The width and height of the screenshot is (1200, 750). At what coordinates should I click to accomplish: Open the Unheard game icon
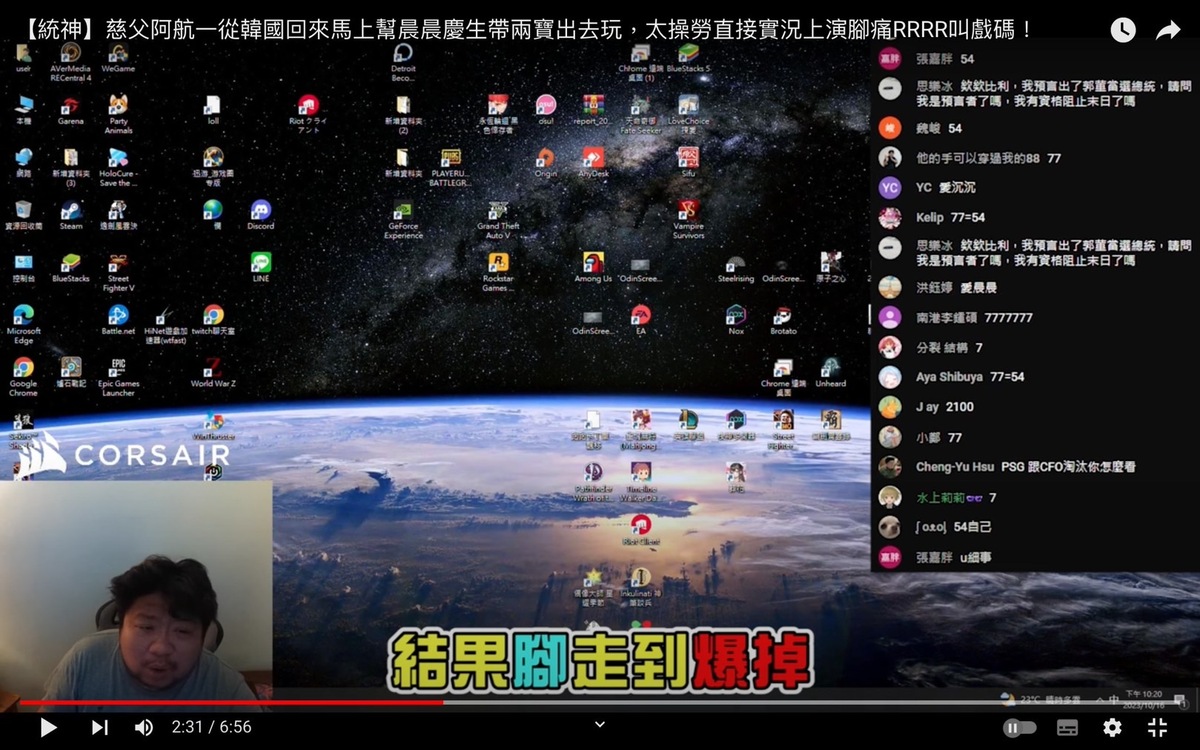coord(830,372)
